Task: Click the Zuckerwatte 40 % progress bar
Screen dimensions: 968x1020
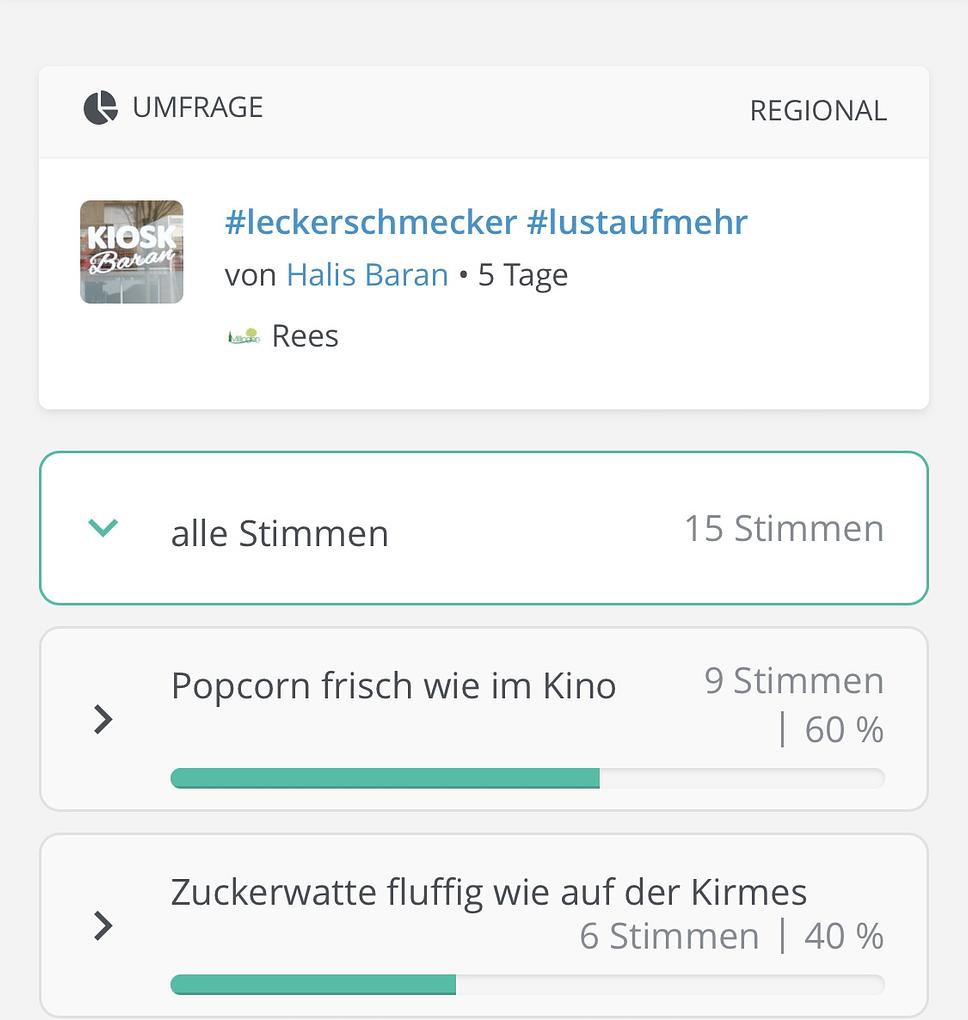Action: (x=527, y=985)
